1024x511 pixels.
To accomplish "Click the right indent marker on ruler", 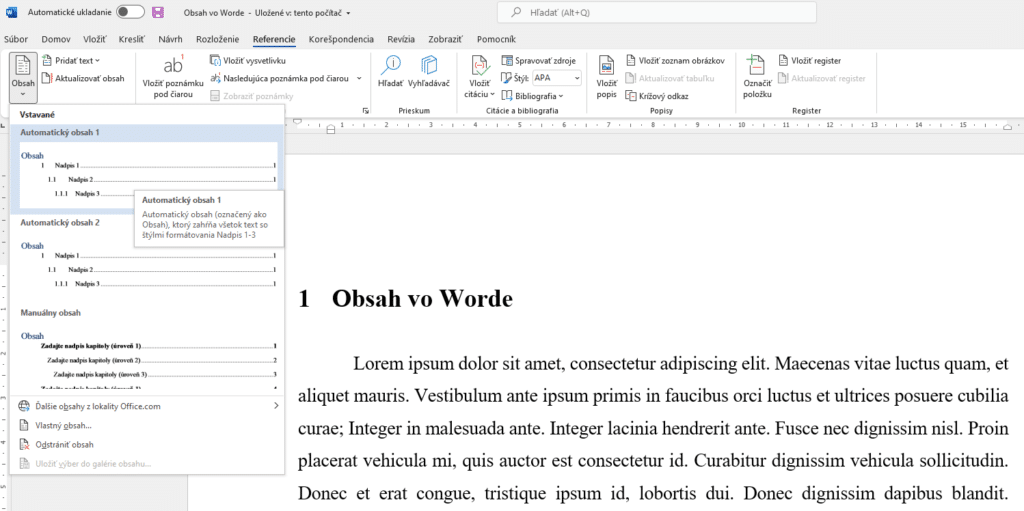I will pyautogui.click(x=1006, y=127).
